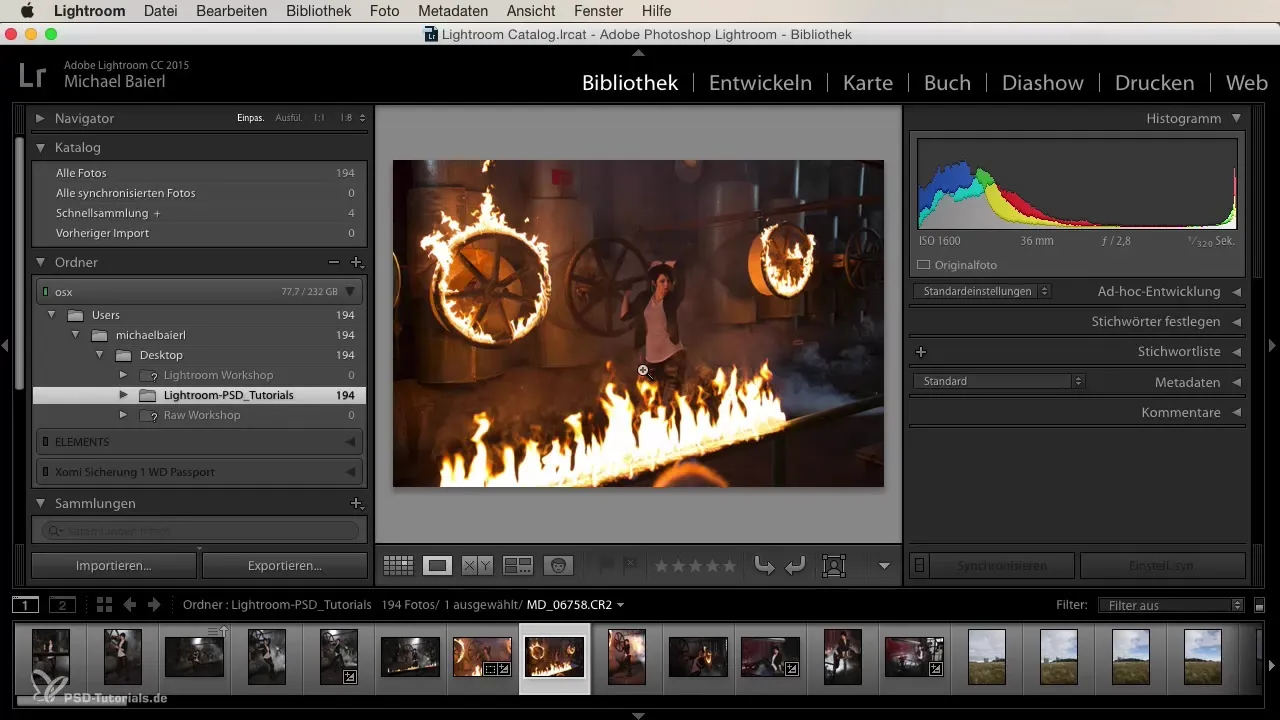
Task: Rotate photo clockwise
Action: coord(796,566)
